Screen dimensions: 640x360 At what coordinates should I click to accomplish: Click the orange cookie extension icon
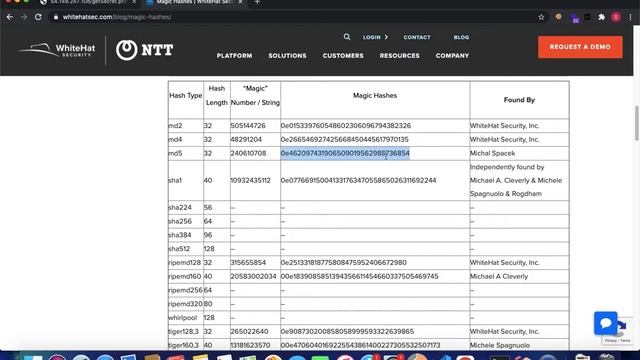point(558,17)
